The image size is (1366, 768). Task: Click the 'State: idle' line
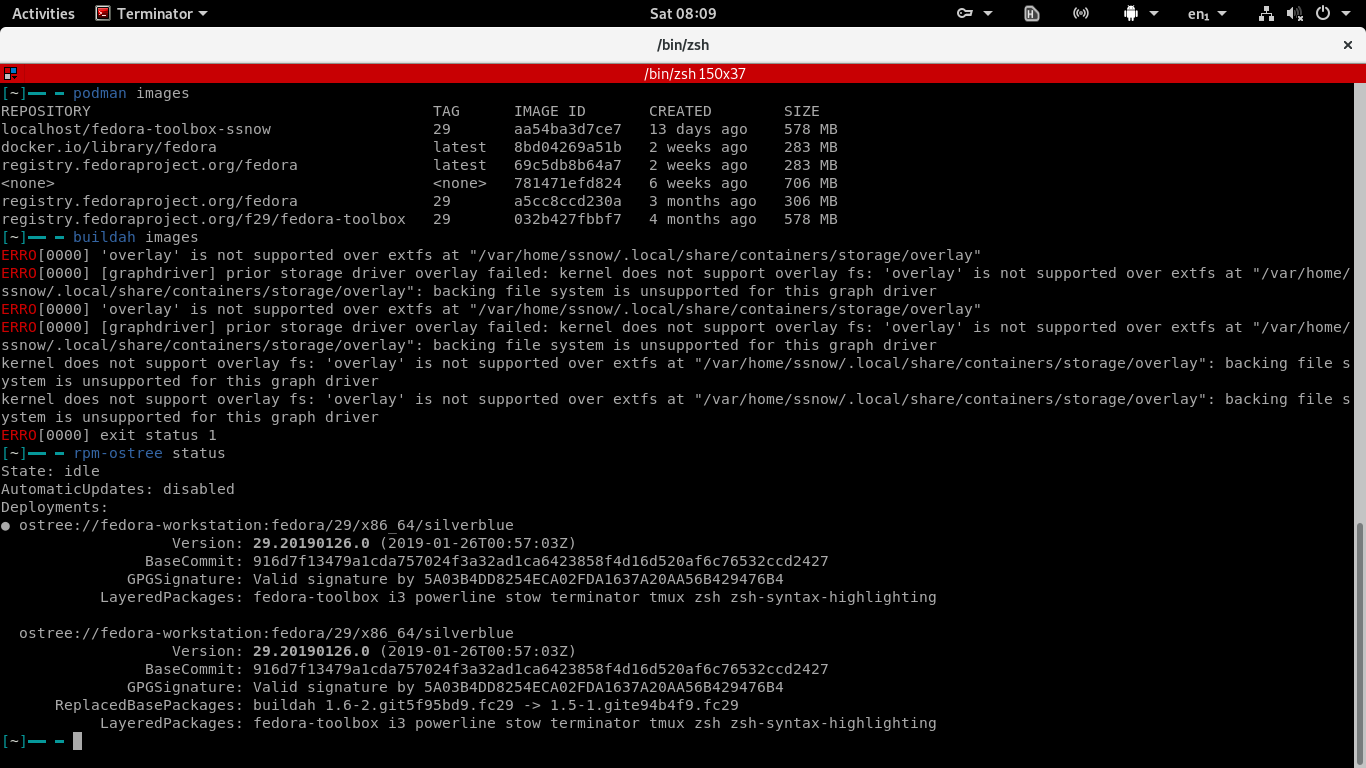[x=50, y=471]
